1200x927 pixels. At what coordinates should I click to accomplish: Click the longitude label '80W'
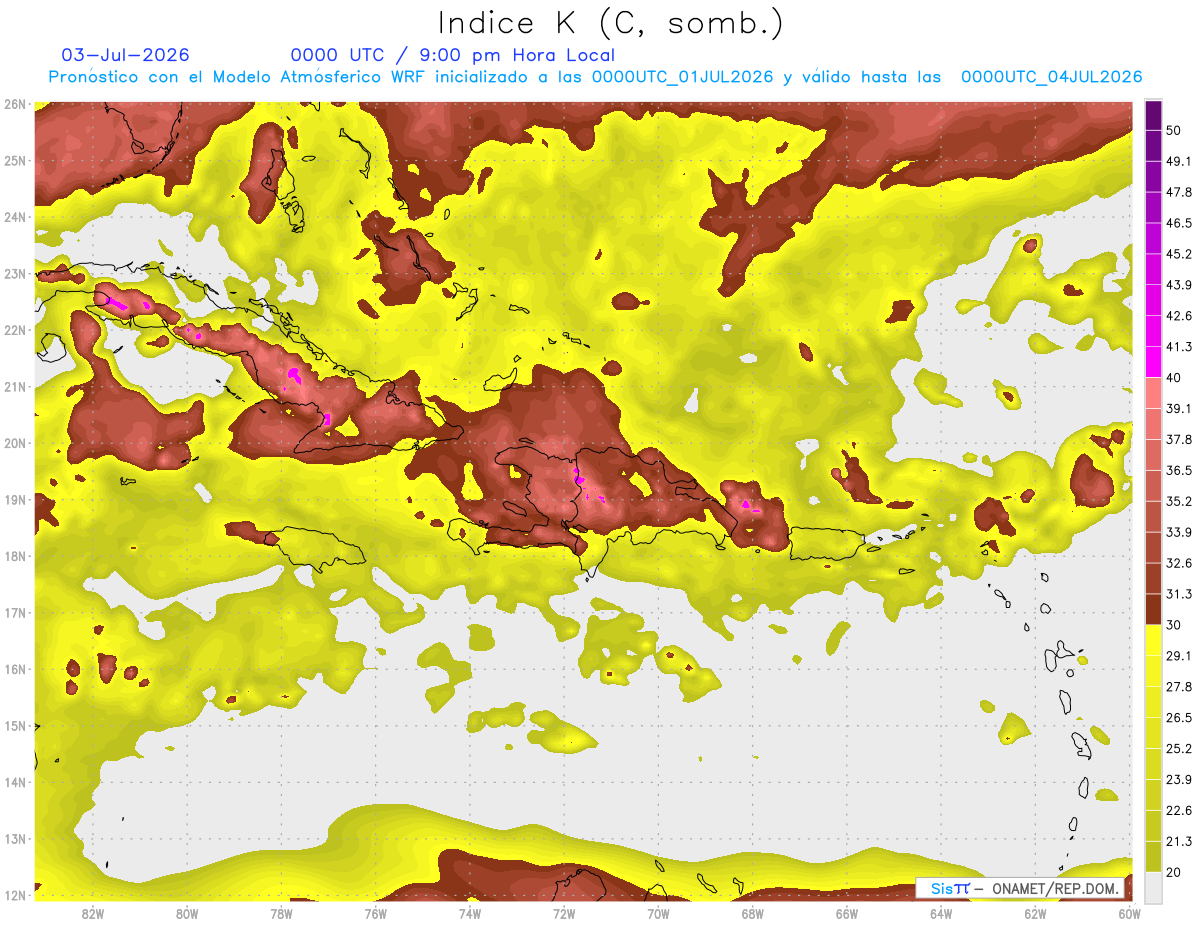(187, 915)
